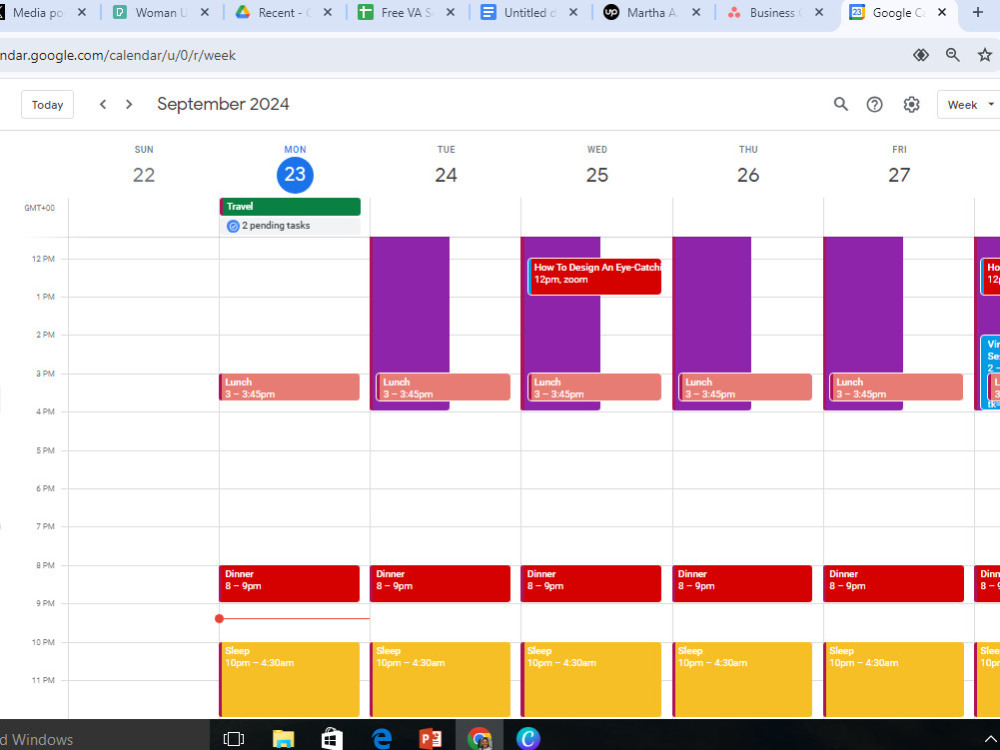Select Monday 23 date circle
This screenshot has height=750, width=1000.
click(x=295, y=175)
